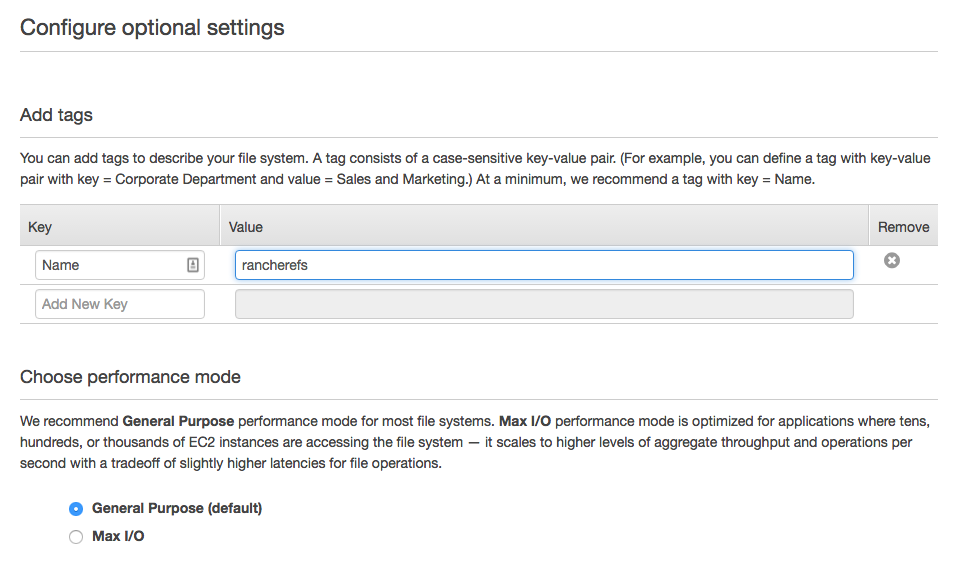Click the Key column header
This screenshot has width=957, height=567.
click(x=40, y=227)
